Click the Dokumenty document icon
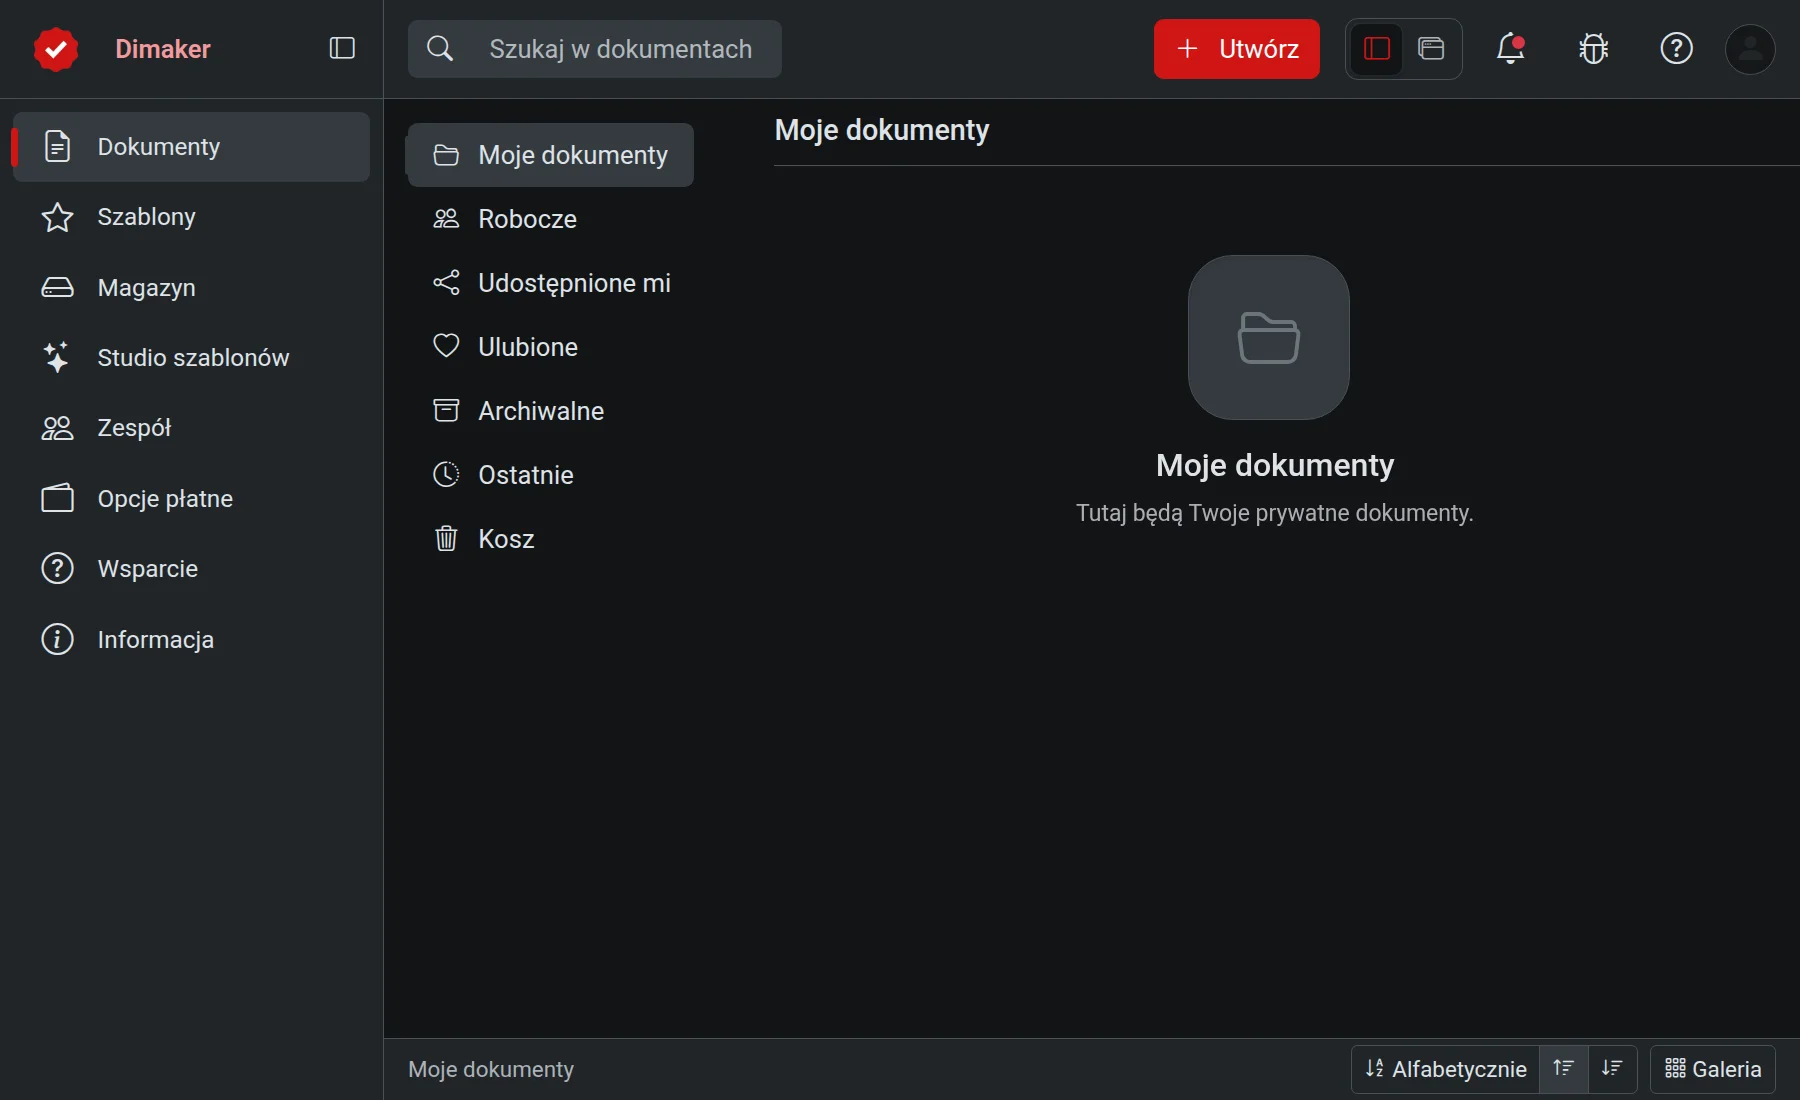Viewport: 1800px width, 1100px height. [x=57, y=147]
